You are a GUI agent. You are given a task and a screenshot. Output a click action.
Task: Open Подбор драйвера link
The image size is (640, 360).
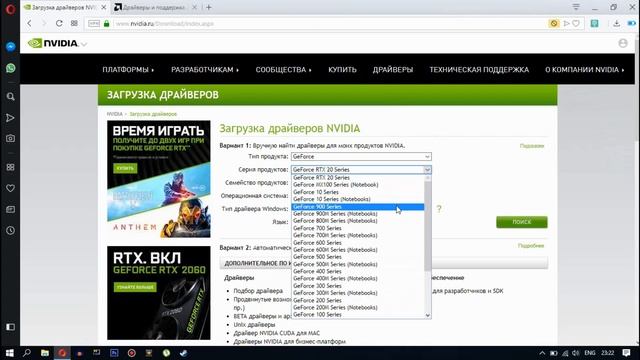(x=258, y=291)
